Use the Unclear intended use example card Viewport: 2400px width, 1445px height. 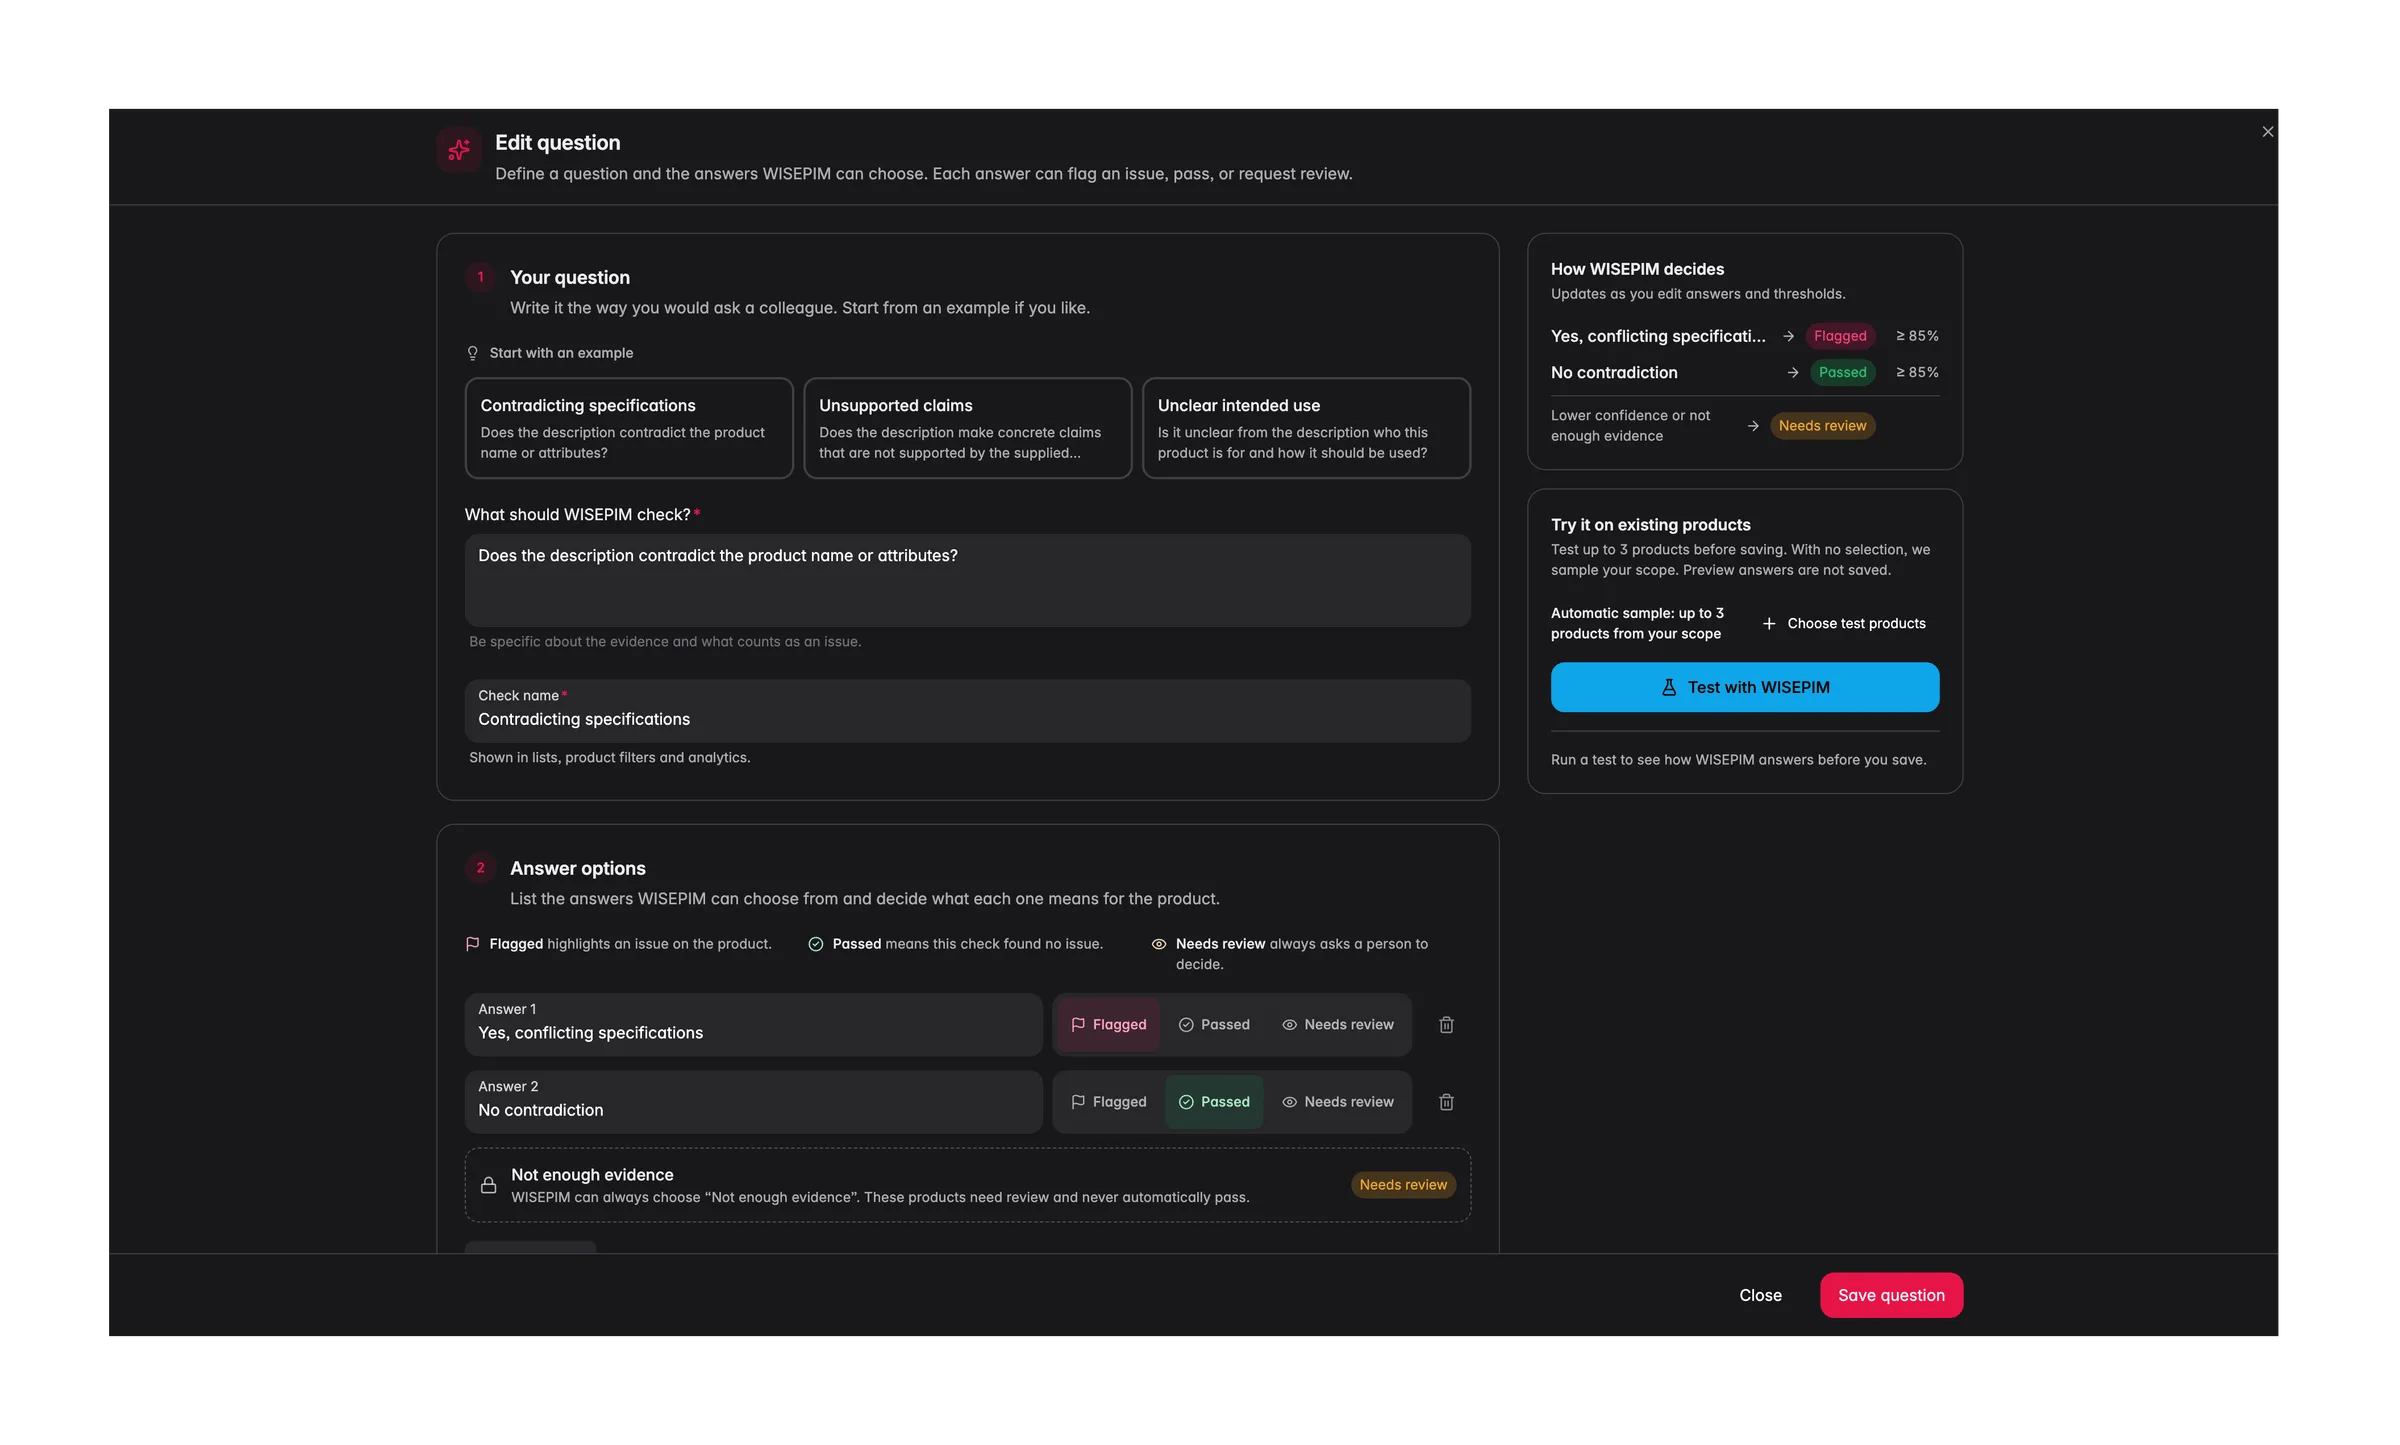tap(1306, 428)
